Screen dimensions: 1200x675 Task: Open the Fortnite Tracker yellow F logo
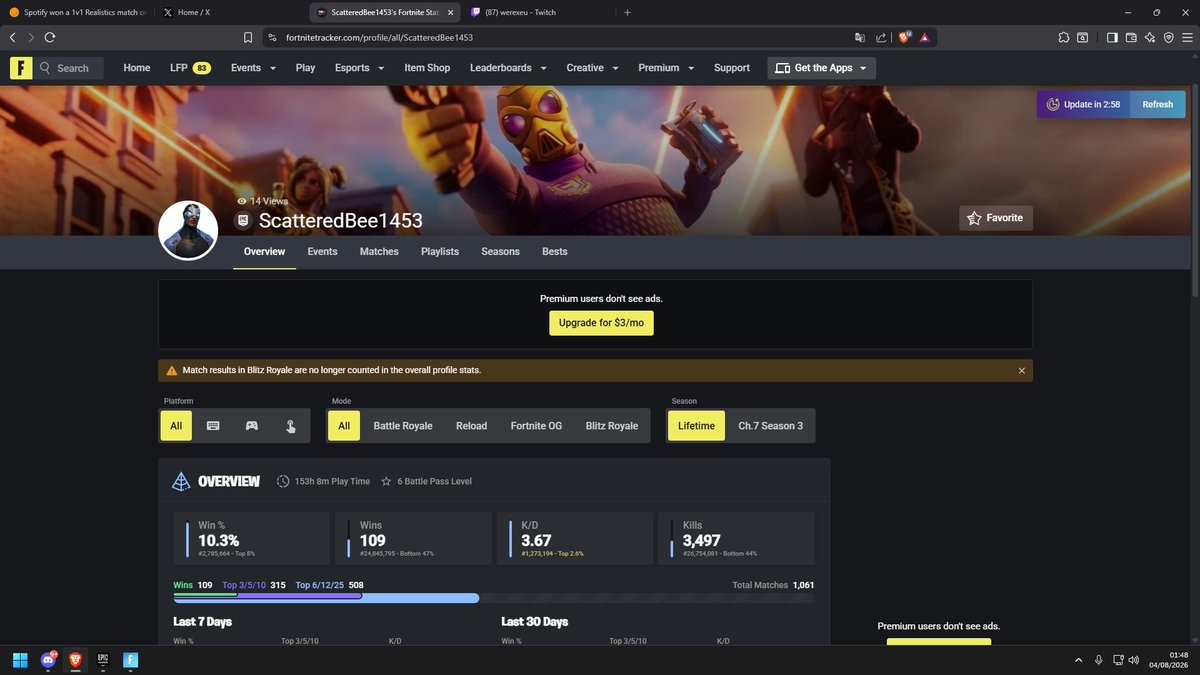[x=21, y=68]
